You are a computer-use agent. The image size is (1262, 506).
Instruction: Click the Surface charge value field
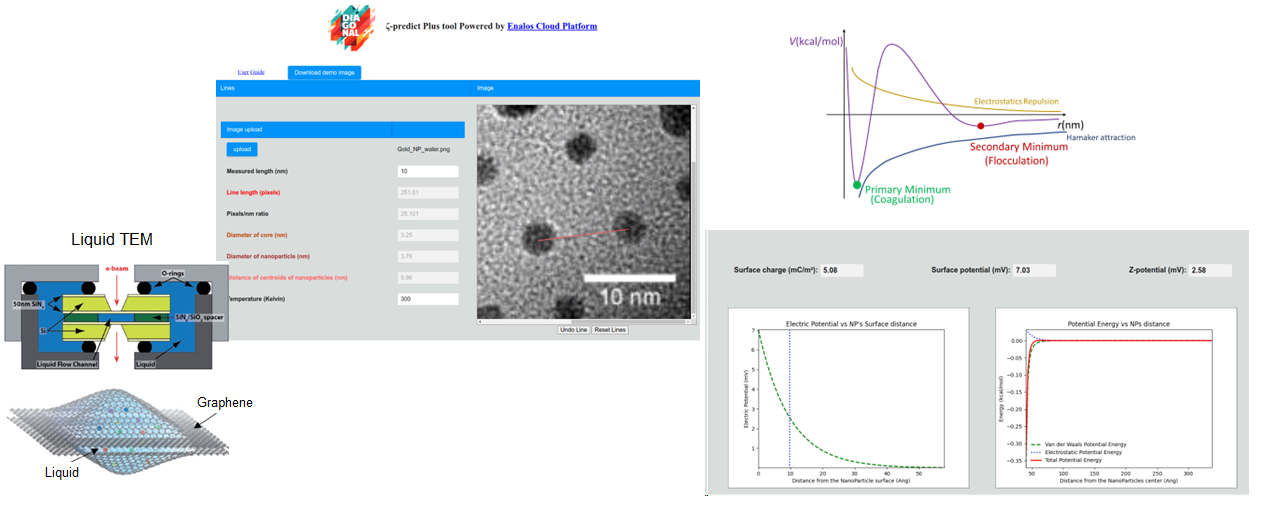click(841, 270)
